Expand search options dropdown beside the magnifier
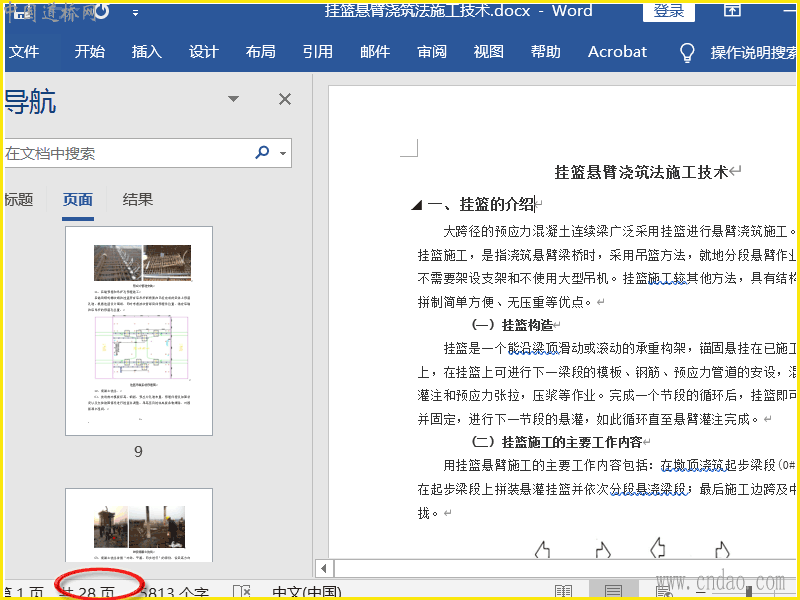 (x=283, y=154)
